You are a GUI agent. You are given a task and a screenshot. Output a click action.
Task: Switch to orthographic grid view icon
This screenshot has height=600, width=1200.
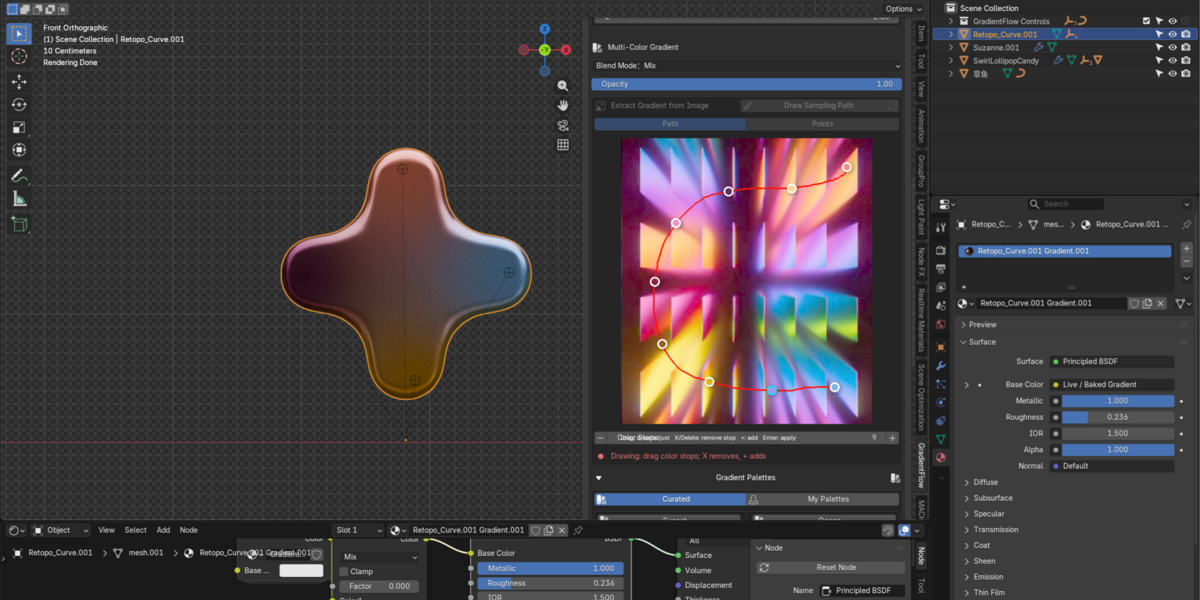click(x=563, y=145)
